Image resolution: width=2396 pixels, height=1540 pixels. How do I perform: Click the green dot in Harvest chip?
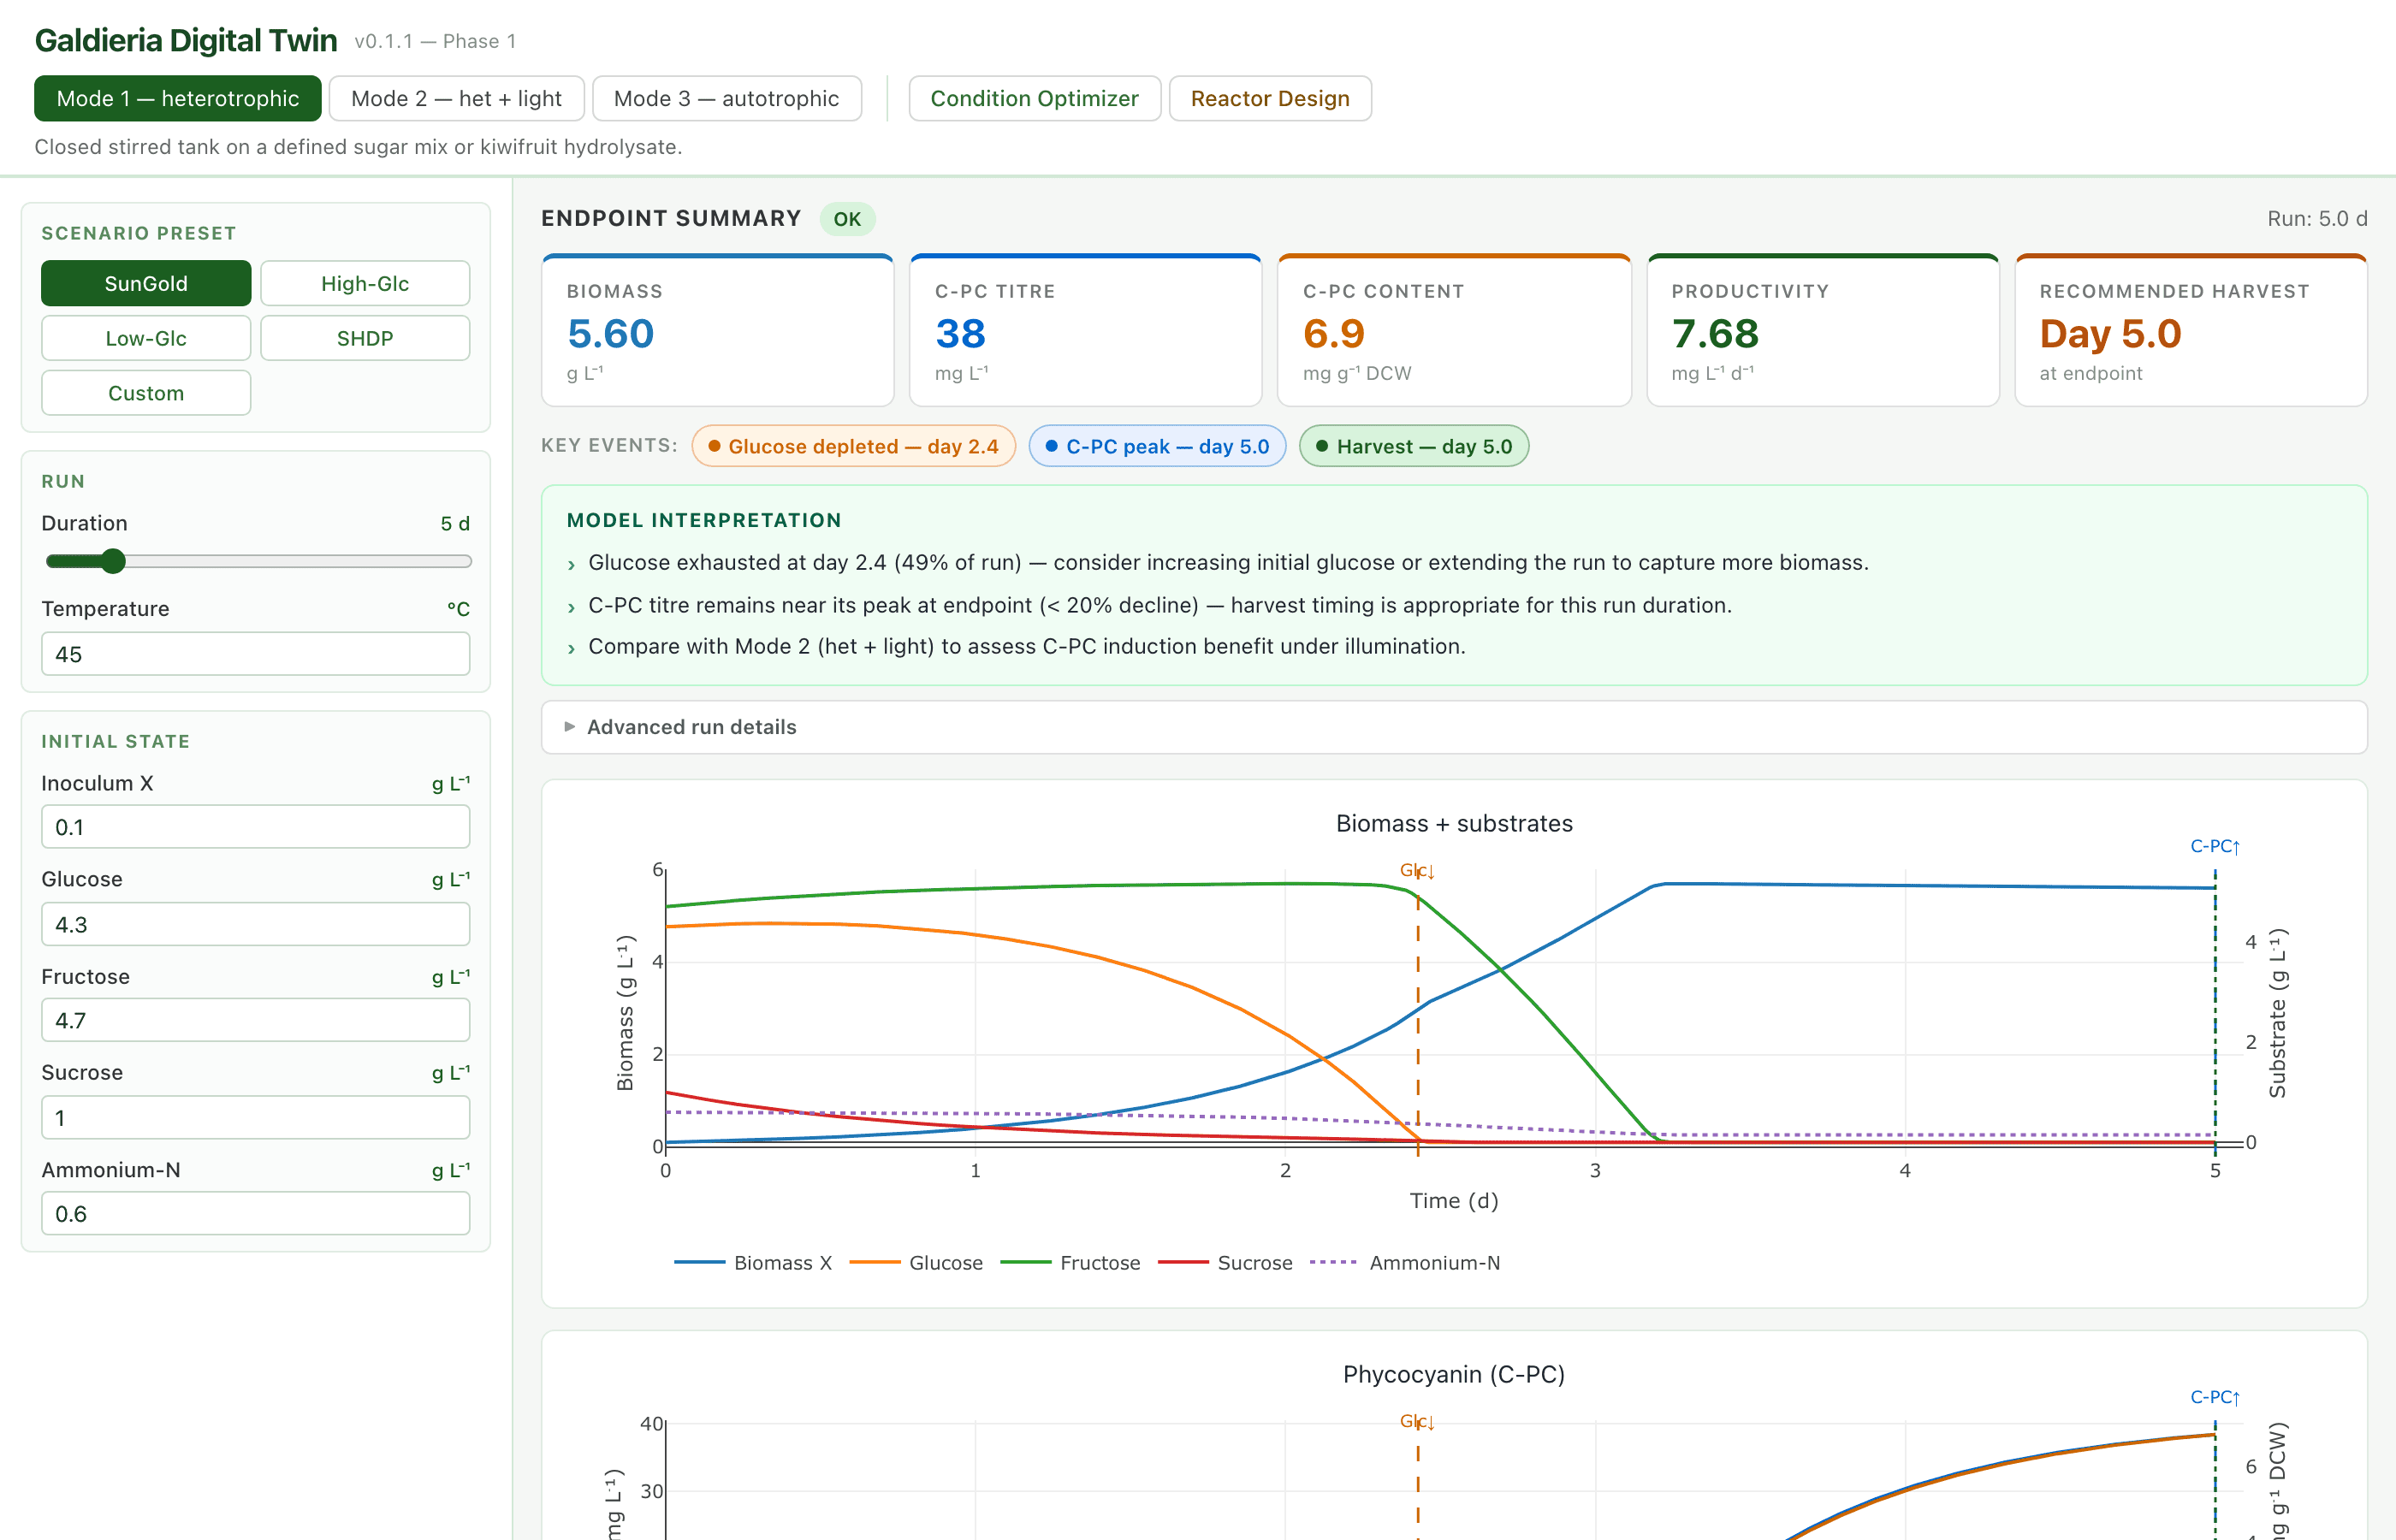pyautogui.click(x=1322, y=446)
